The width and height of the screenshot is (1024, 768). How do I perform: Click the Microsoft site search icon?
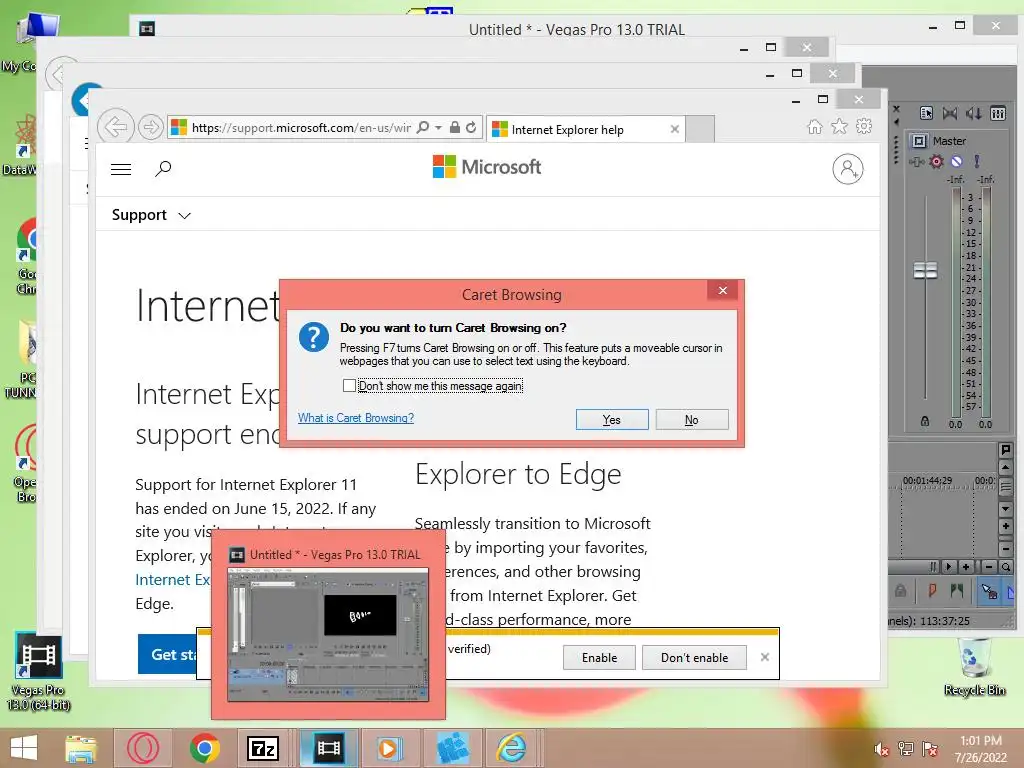coord(163,169)
